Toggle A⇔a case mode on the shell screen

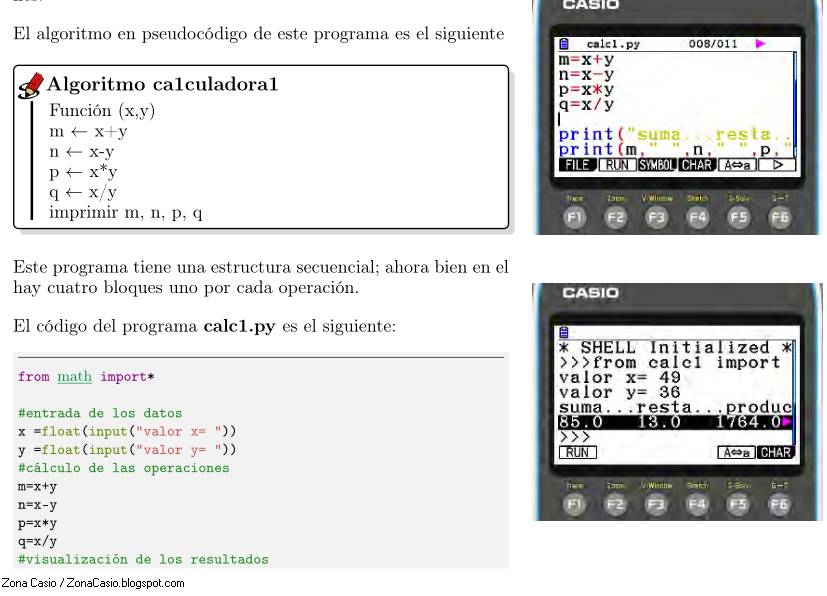click(x=738, y=452)
